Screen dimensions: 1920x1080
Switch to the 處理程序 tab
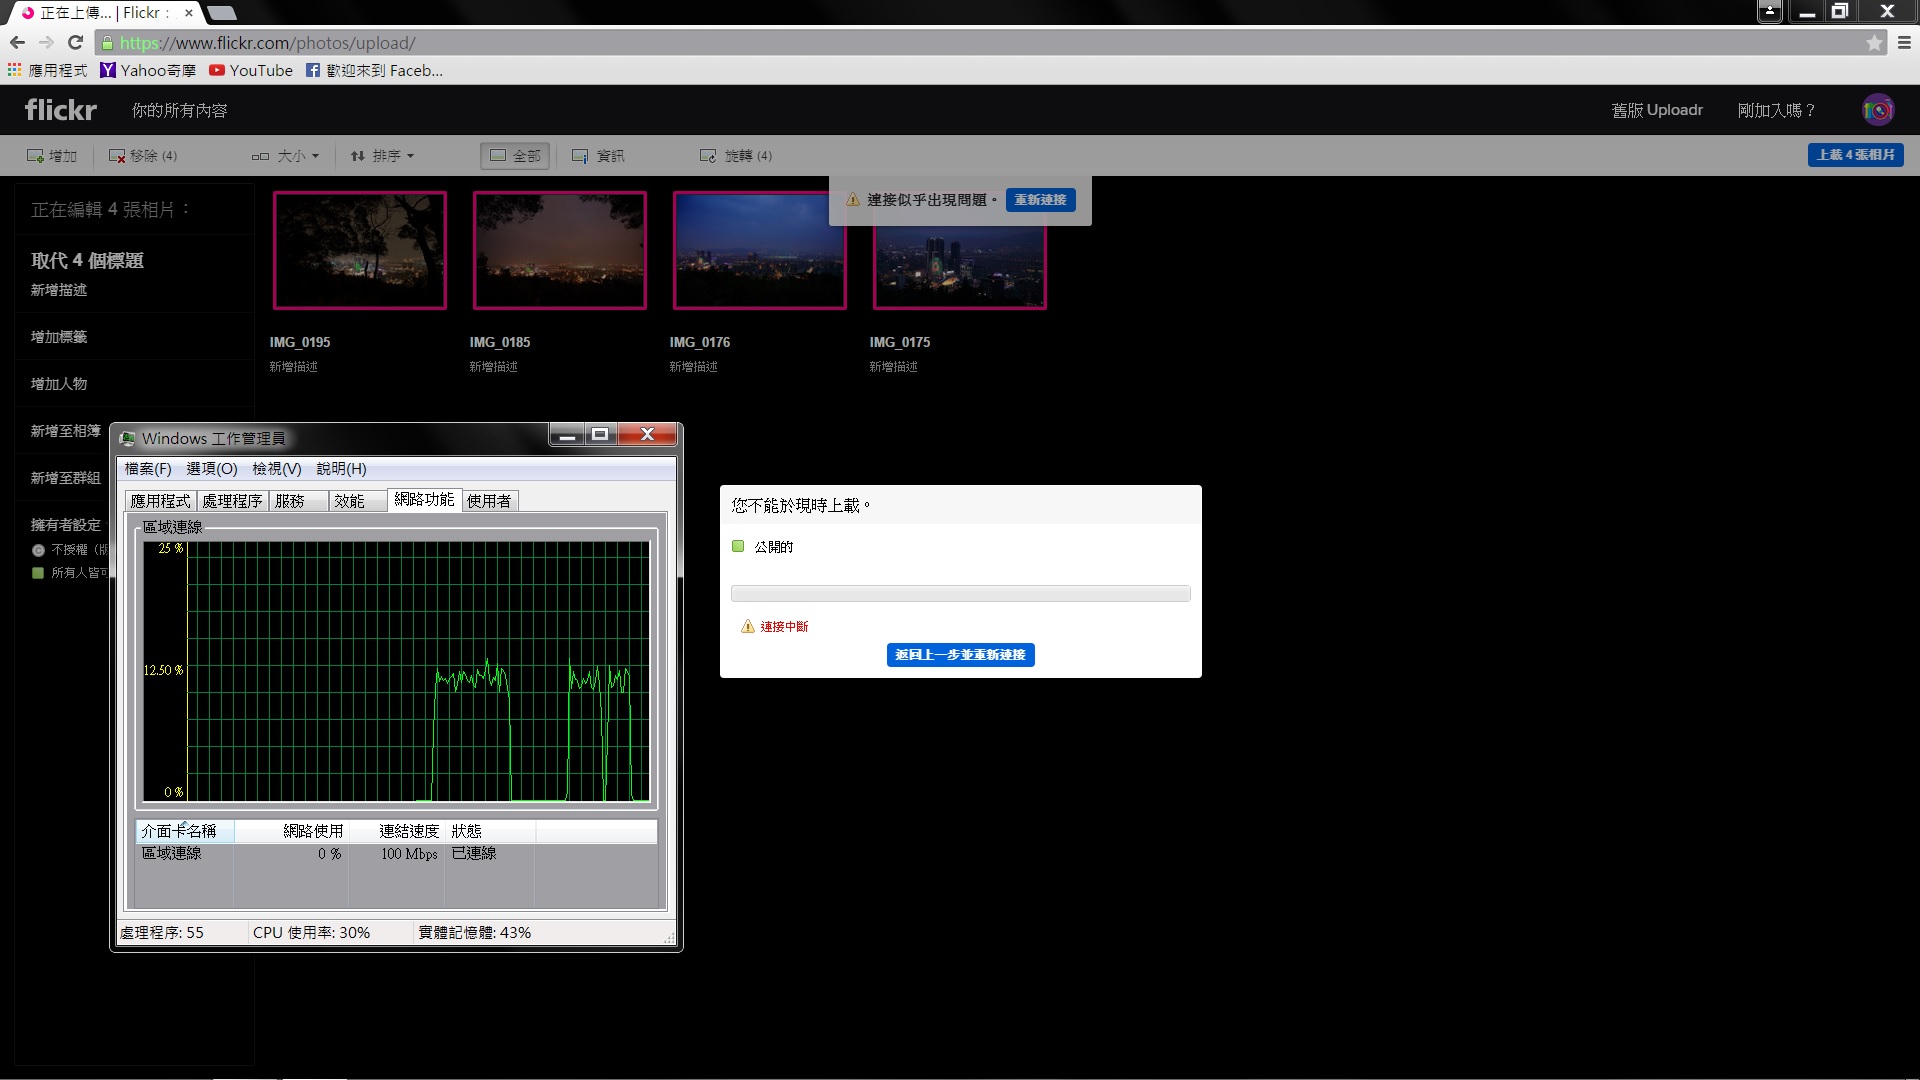(x=232, y=501)
